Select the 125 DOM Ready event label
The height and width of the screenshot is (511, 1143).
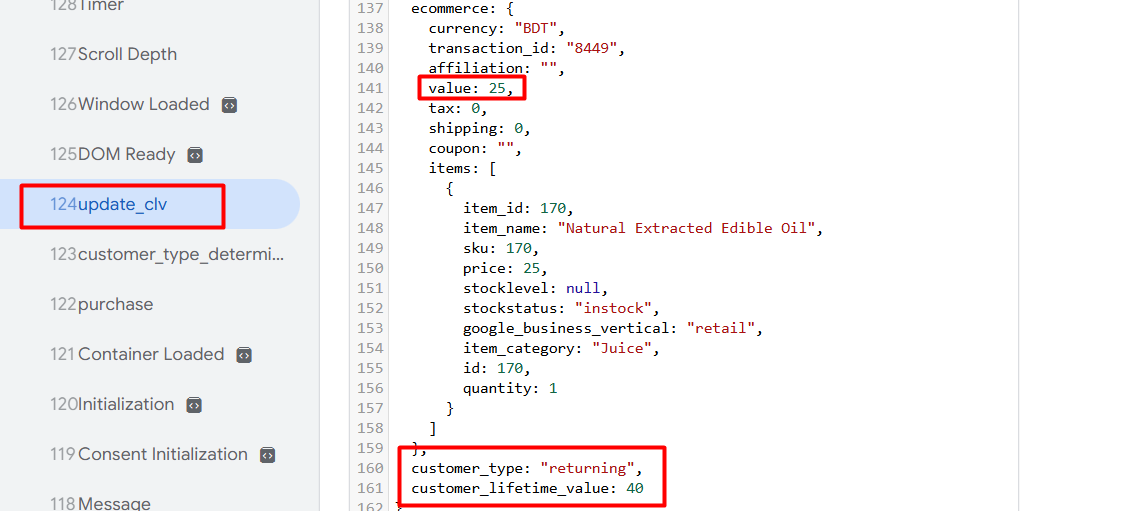pyautogui.click(x=113, y=154)
